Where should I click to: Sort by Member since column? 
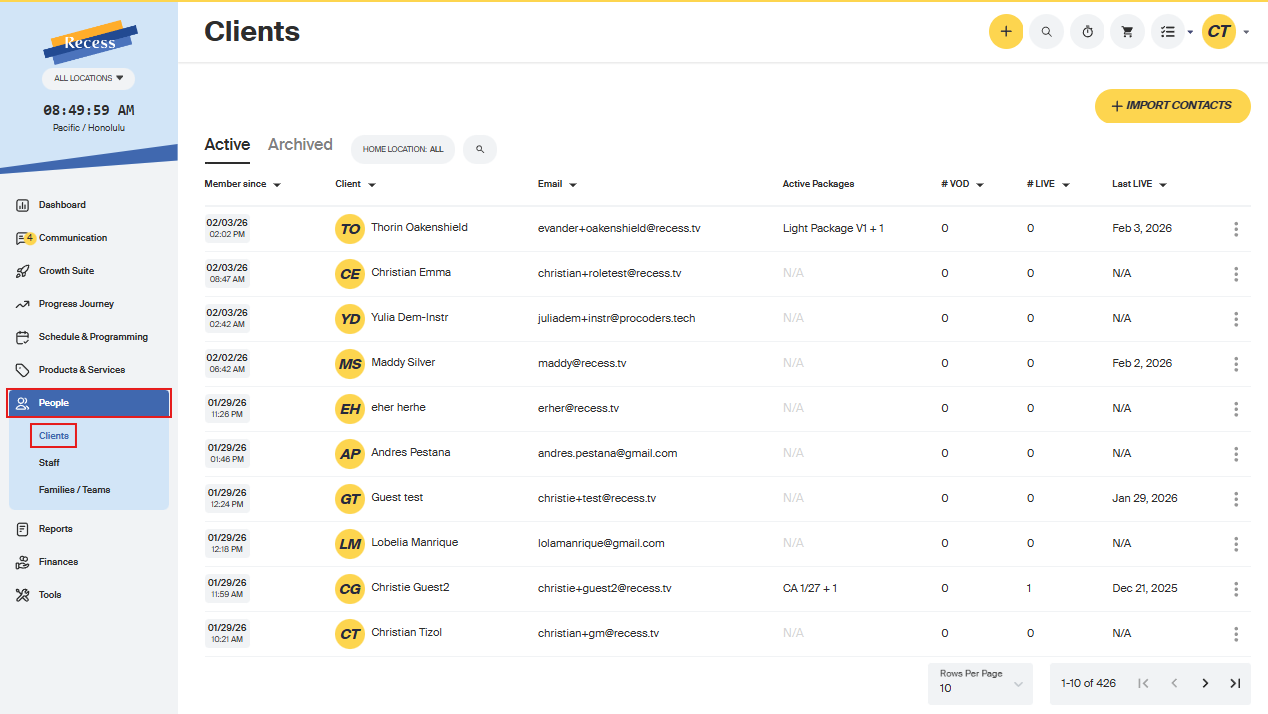tap(242, 184)
